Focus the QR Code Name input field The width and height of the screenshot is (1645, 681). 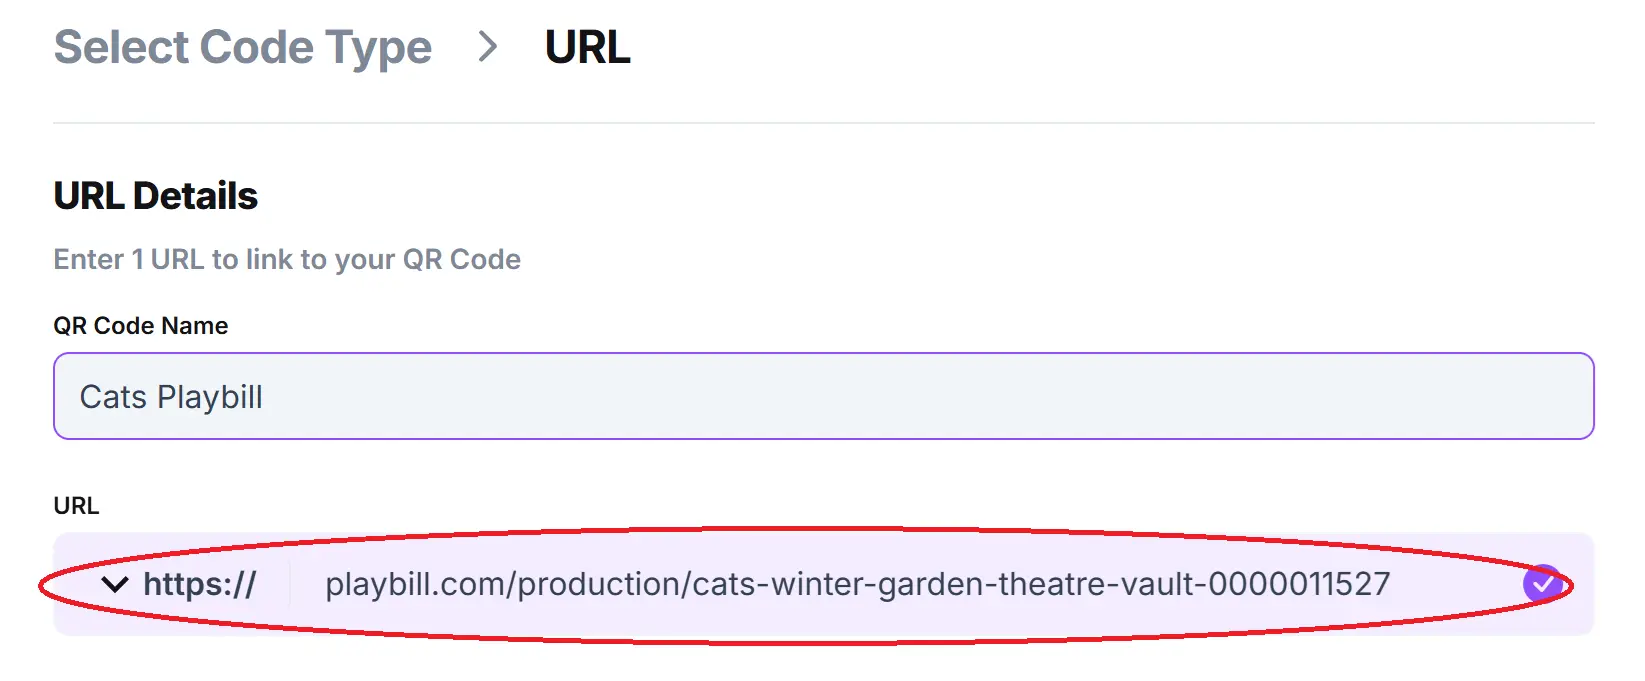(822, 396)
